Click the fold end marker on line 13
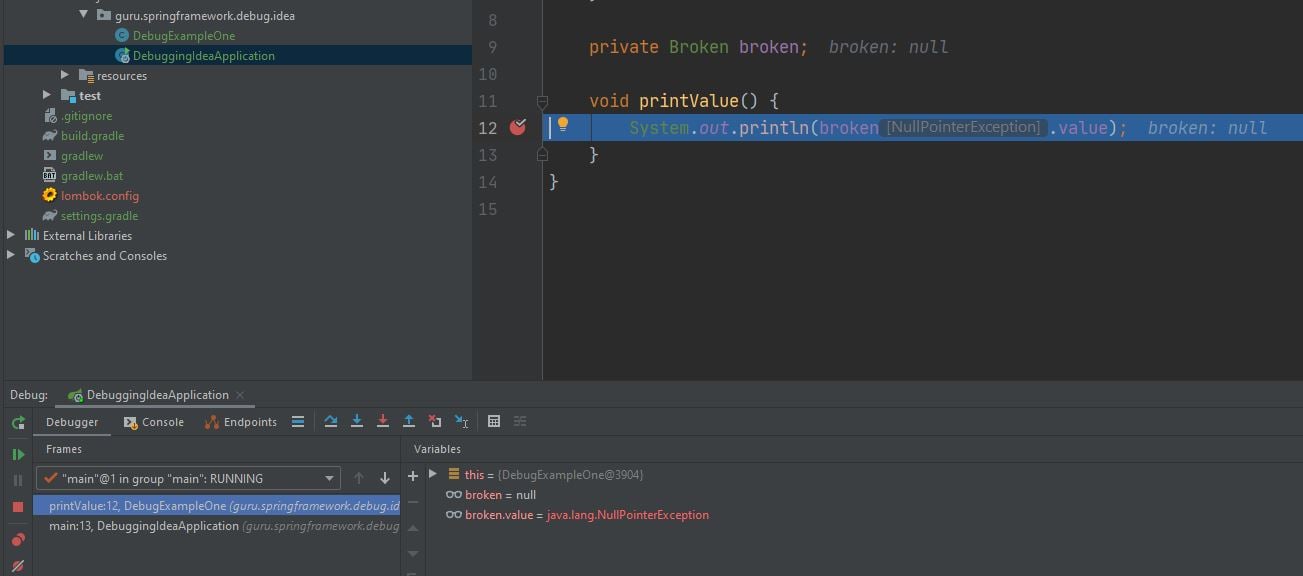This screenshot has width=1303, height=576. 542,155
